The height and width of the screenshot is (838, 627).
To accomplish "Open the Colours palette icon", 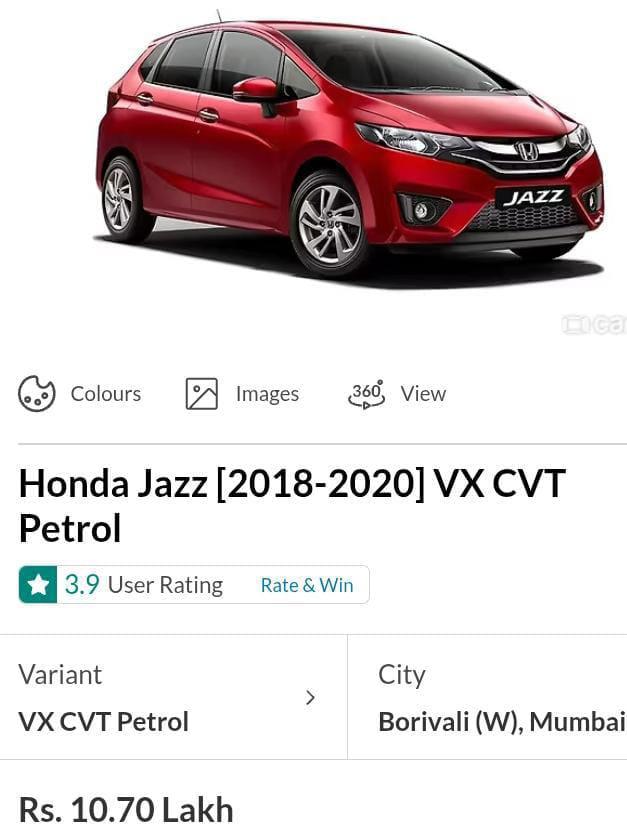I will tap(36, 394).
